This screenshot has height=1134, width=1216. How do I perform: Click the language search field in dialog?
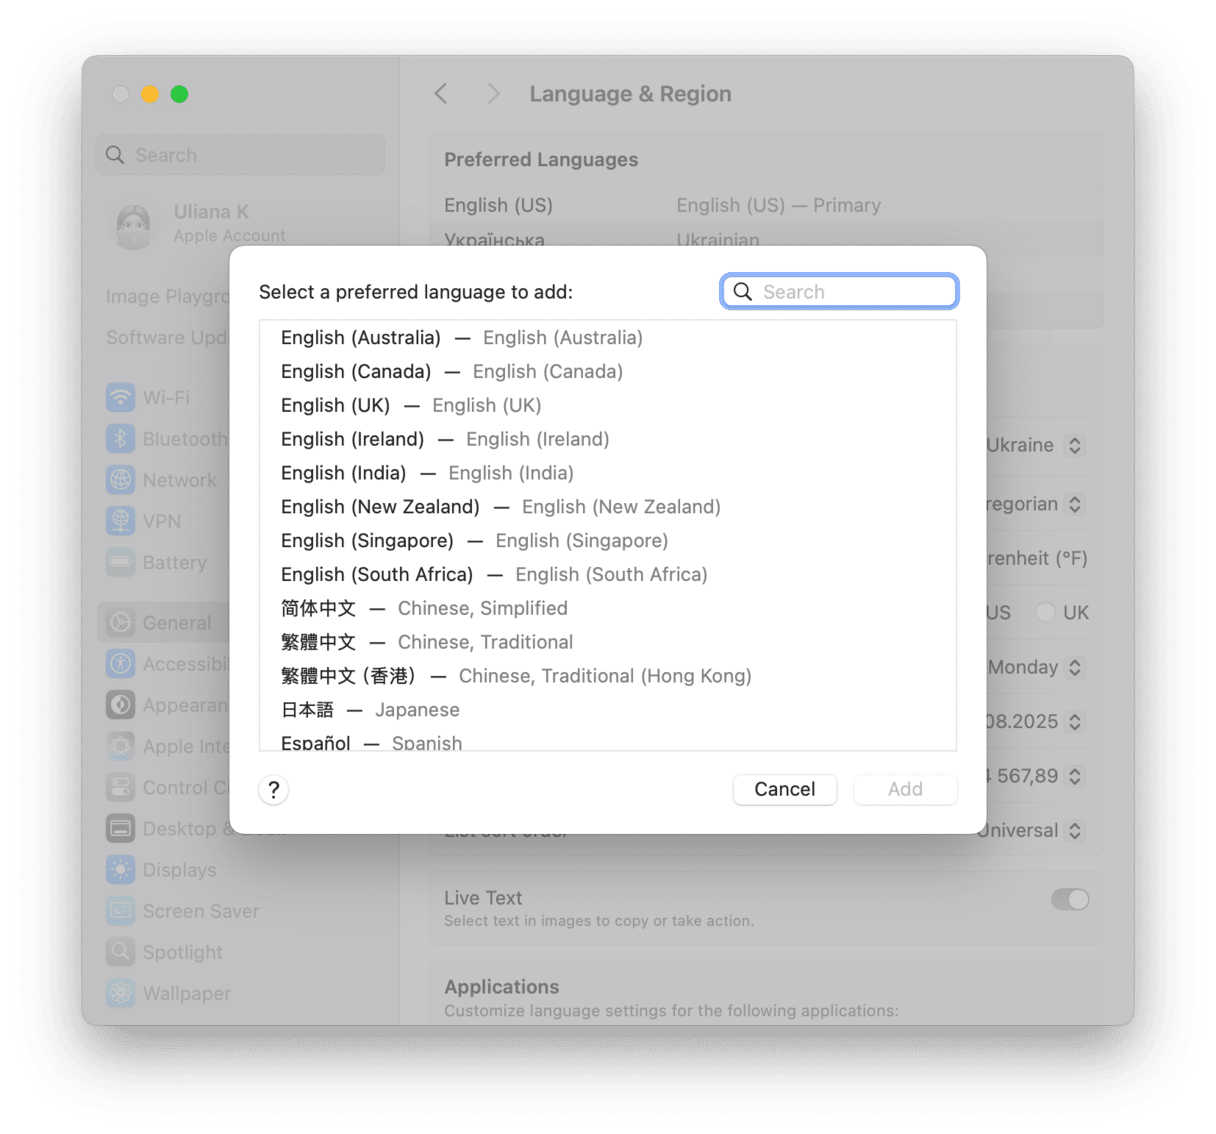(x=840, y=291)
